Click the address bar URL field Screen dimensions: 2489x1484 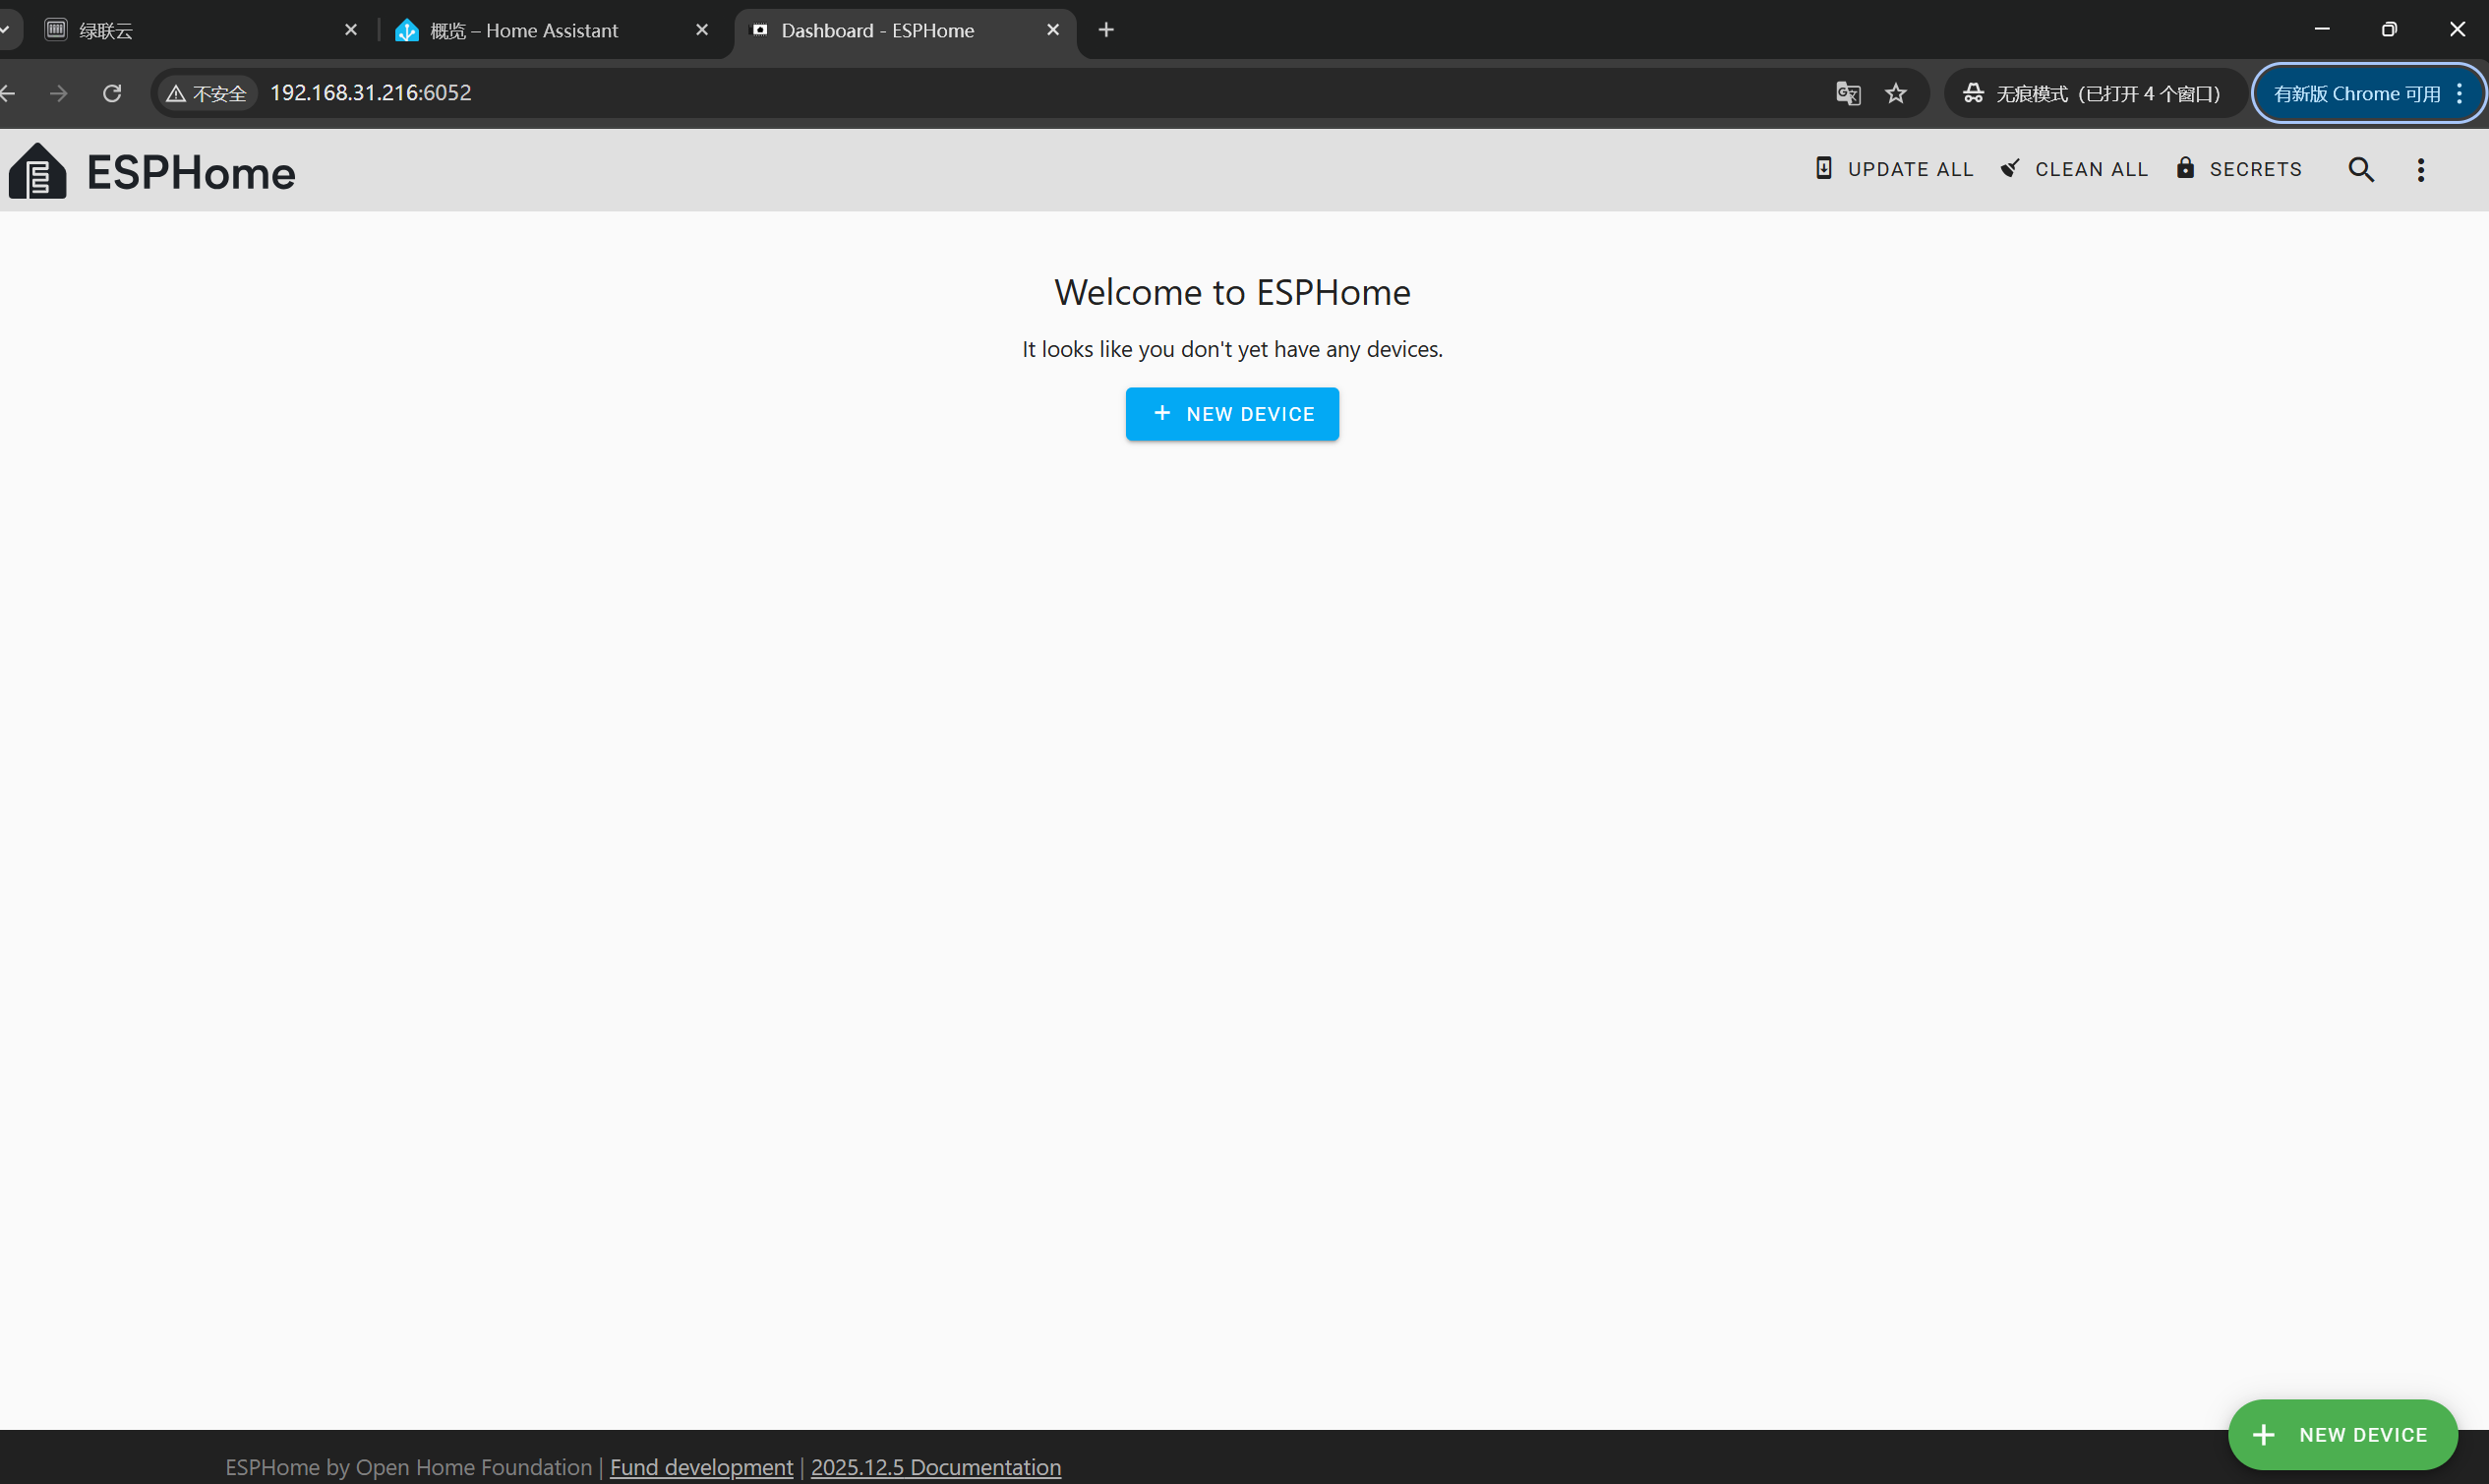pyautogui.click(x=900, y=93)
